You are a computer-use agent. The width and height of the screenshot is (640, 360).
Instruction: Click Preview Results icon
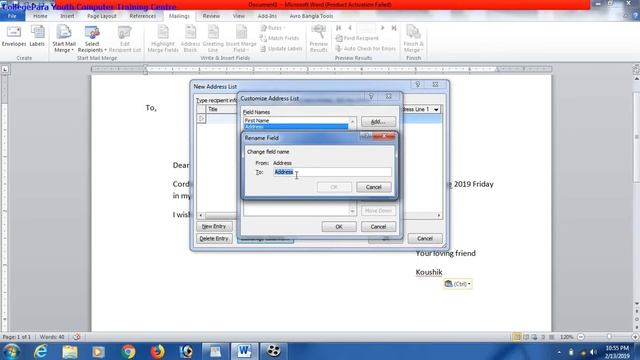(x=318, y=39)
